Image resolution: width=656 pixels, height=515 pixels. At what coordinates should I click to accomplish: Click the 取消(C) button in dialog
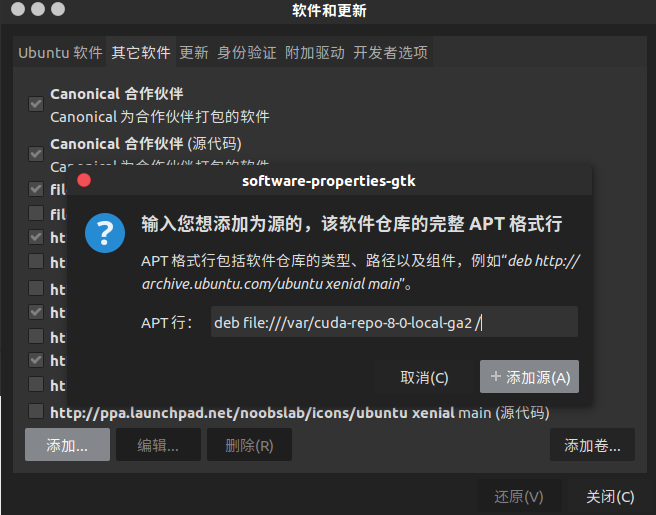424,377
